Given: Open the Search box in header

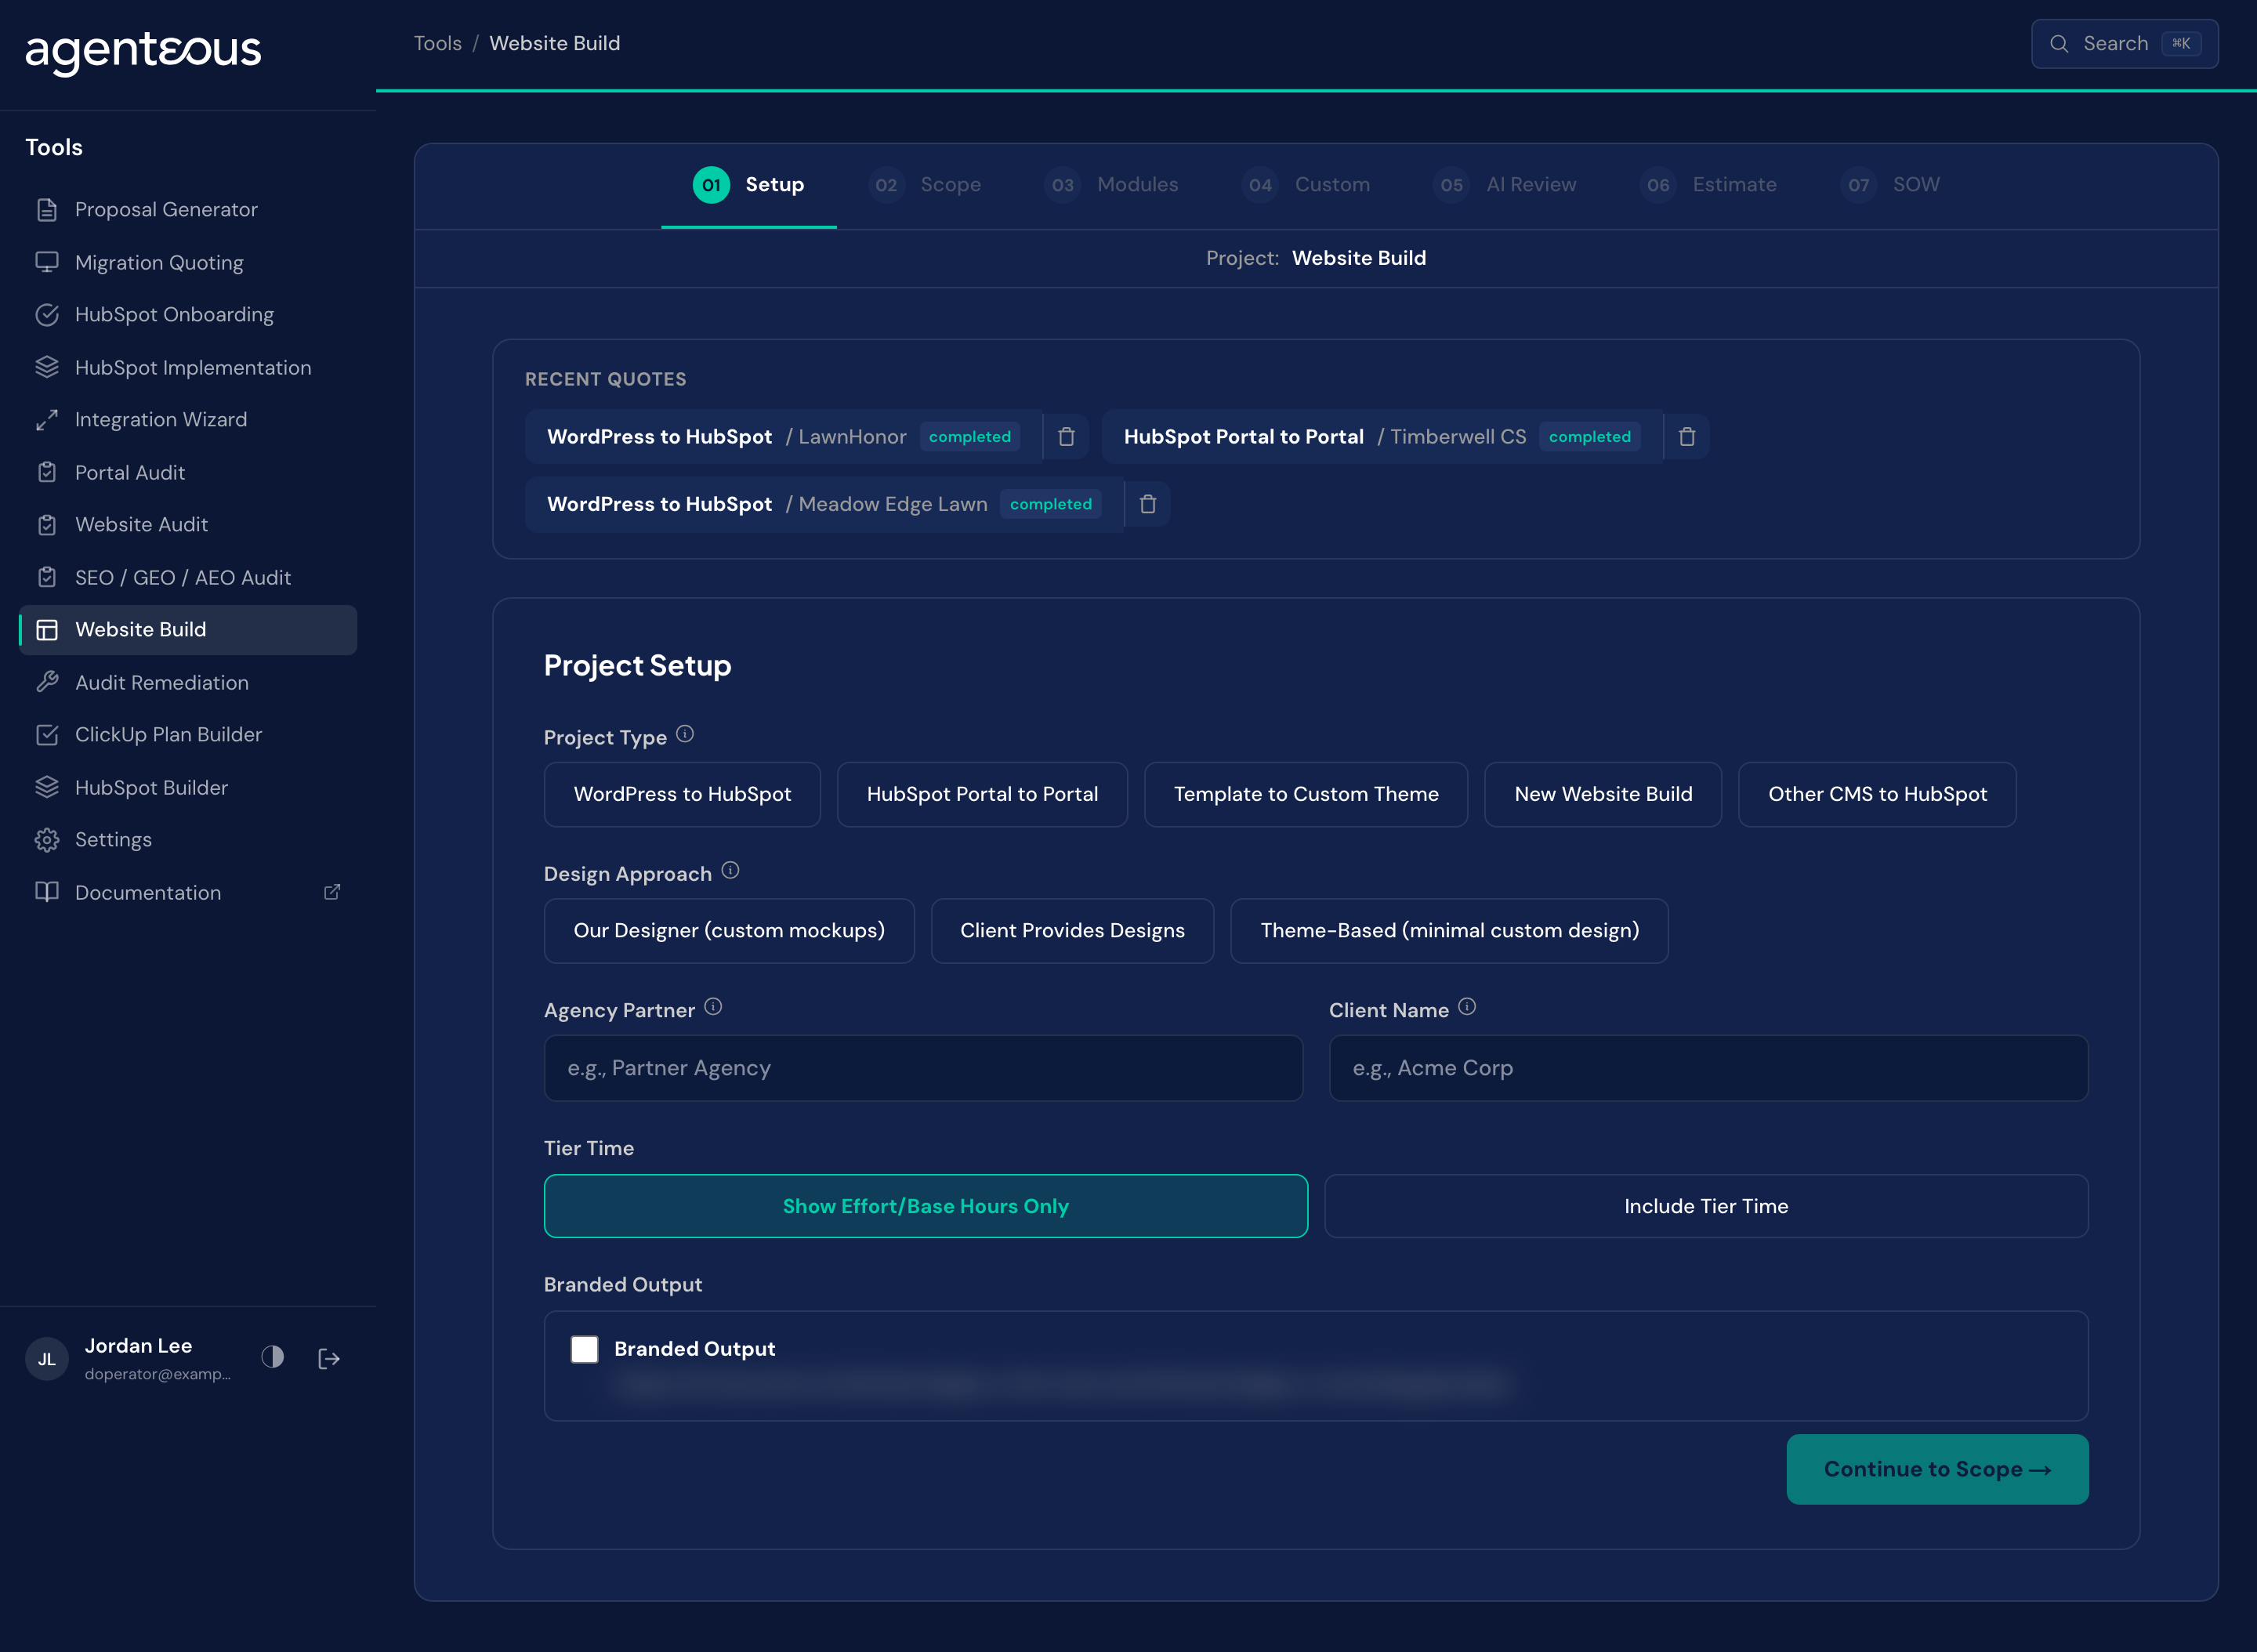Looking at the screenshot, I should tap(2124, 44).
